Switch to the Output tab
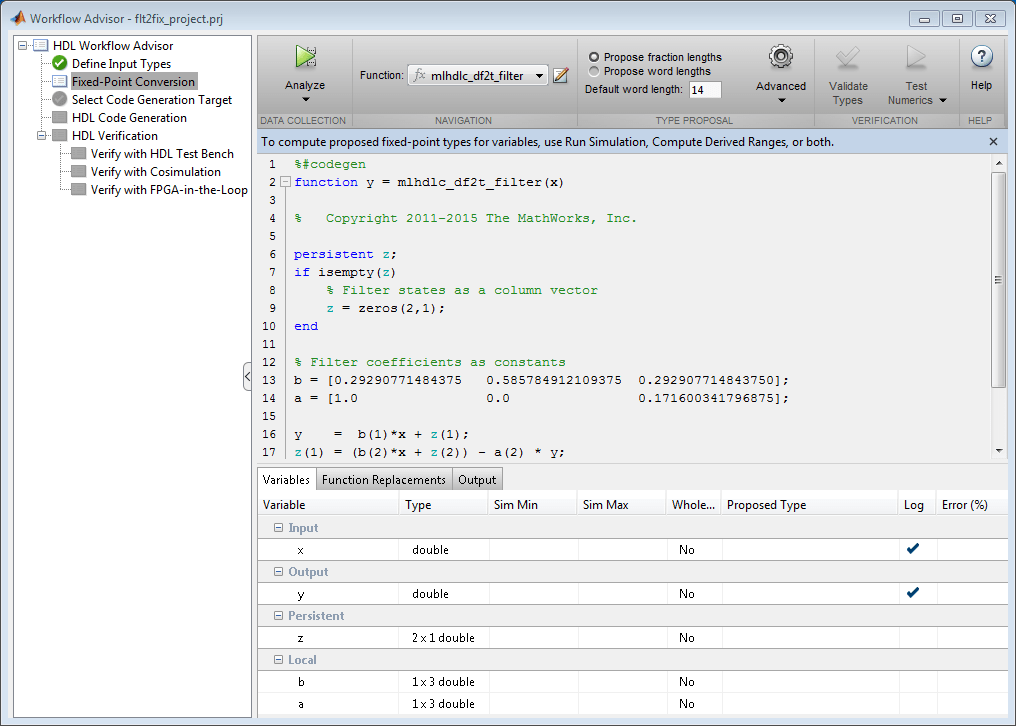The image size is (1016, 726). tap(477, 480)
